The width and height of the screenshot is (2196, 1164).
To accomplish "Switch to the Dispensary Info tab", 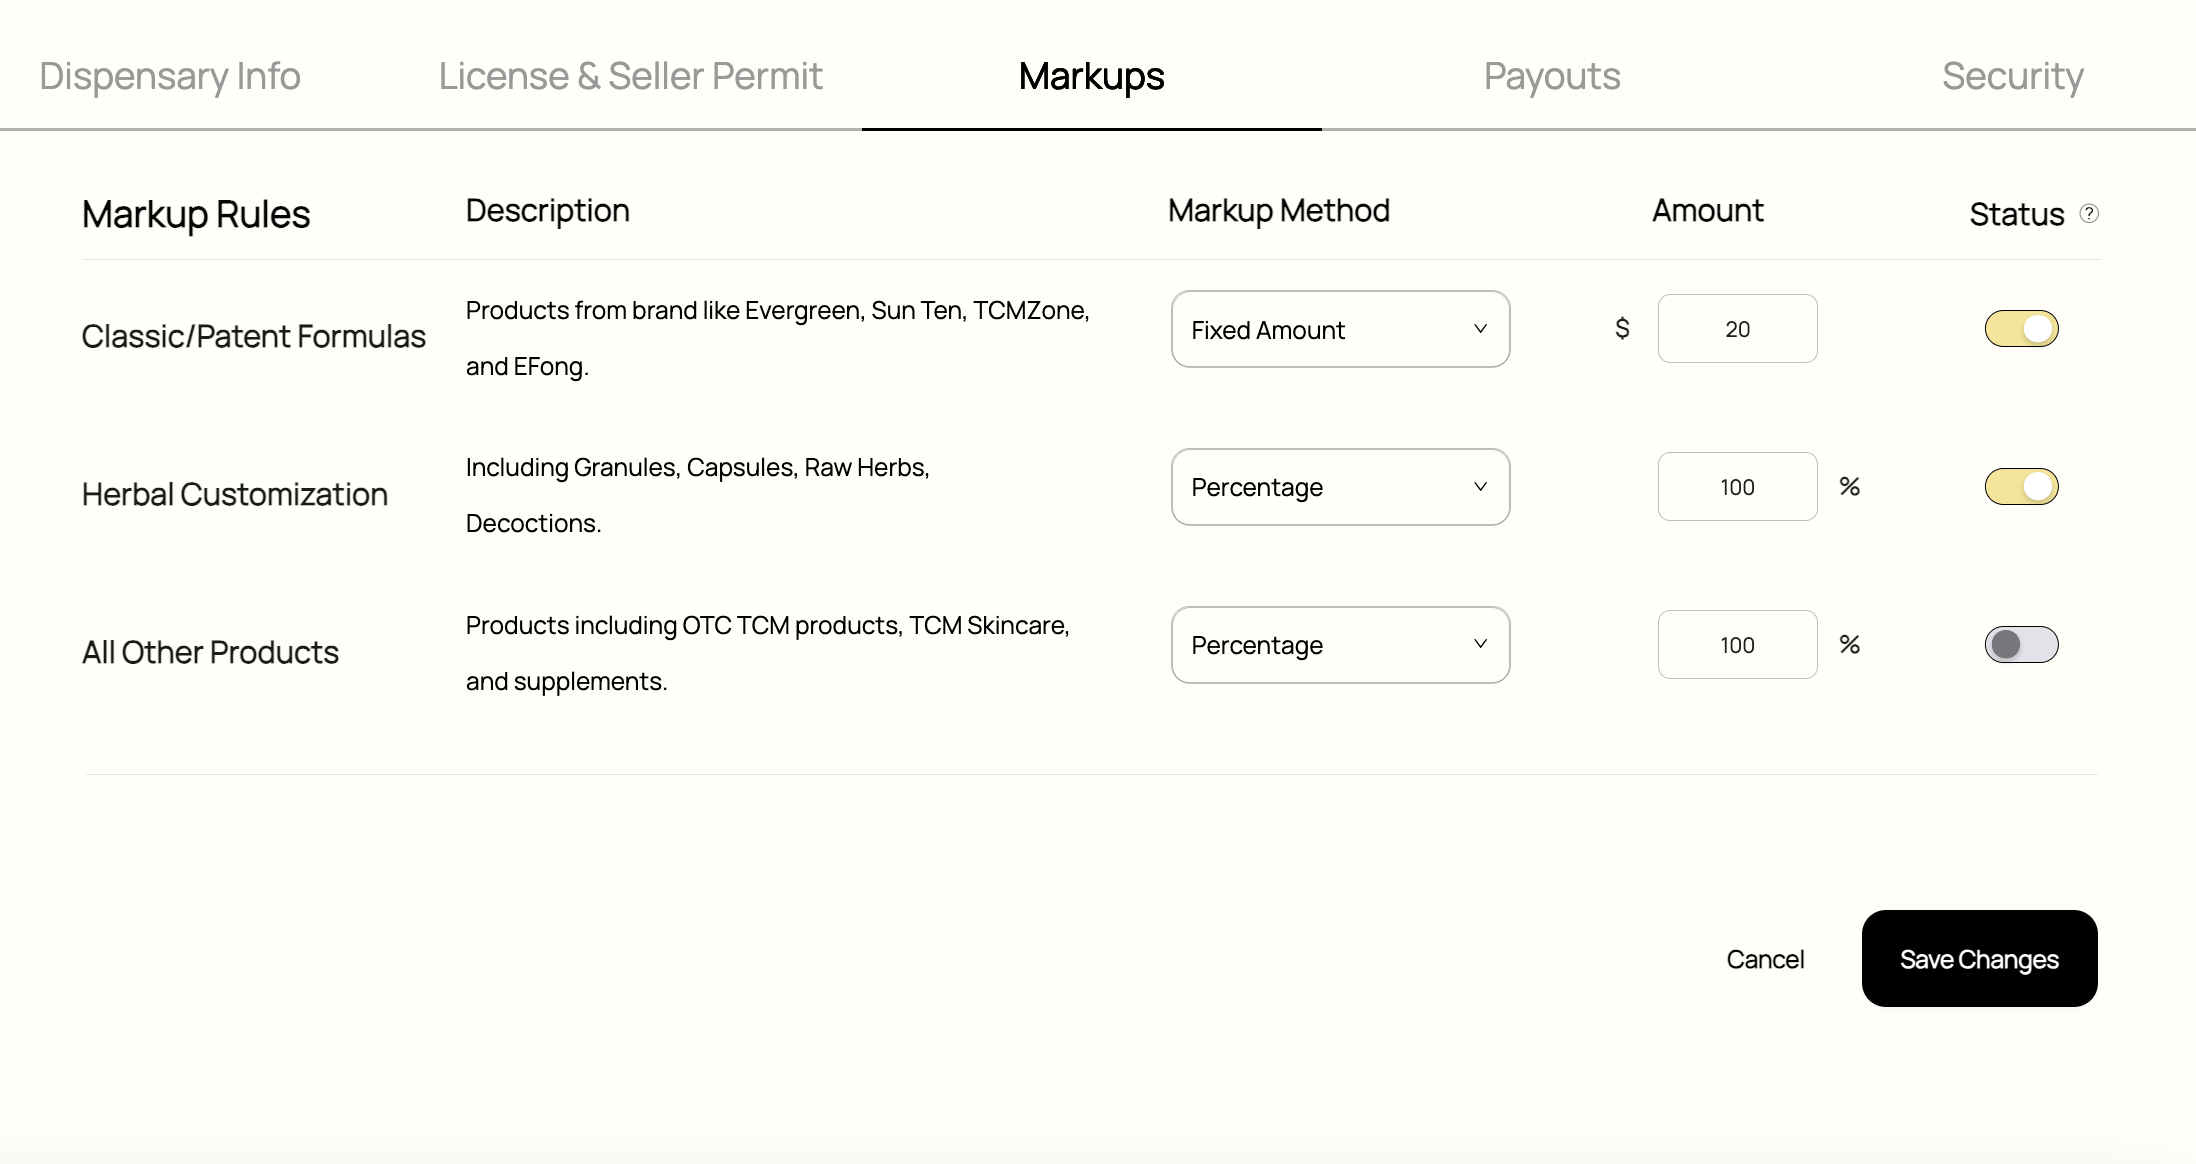I will pos(170,76).
